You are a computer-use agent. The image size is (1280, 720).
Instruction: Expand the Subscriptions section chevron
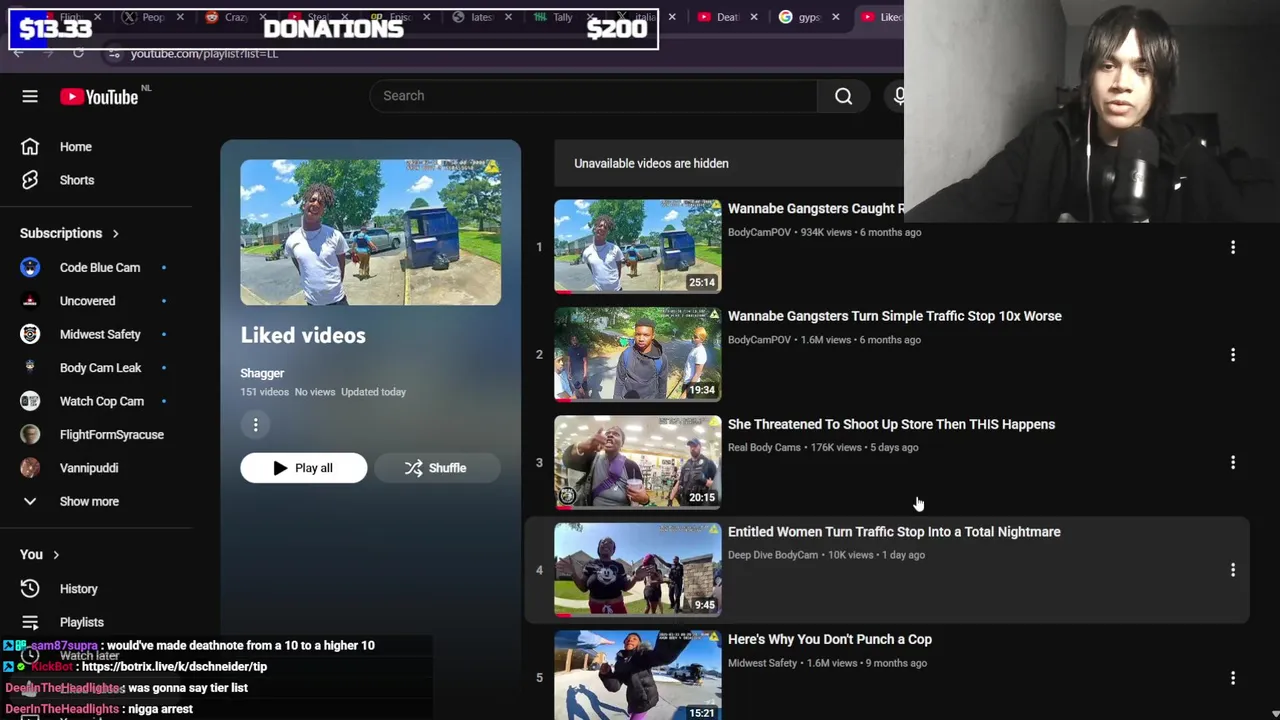click(x=115, y=233)
